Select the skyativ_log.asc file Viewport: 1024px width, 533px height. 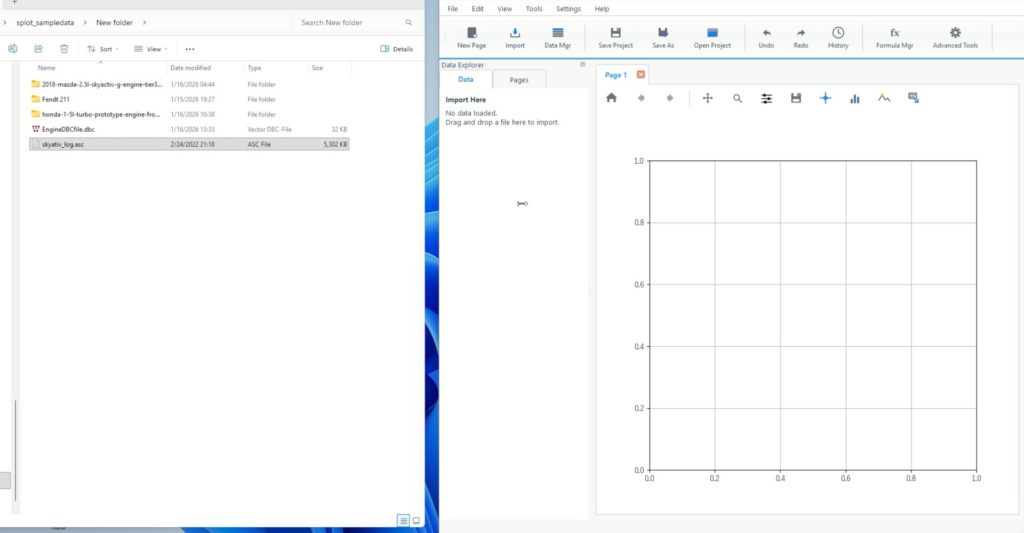(x=62, y=144)
